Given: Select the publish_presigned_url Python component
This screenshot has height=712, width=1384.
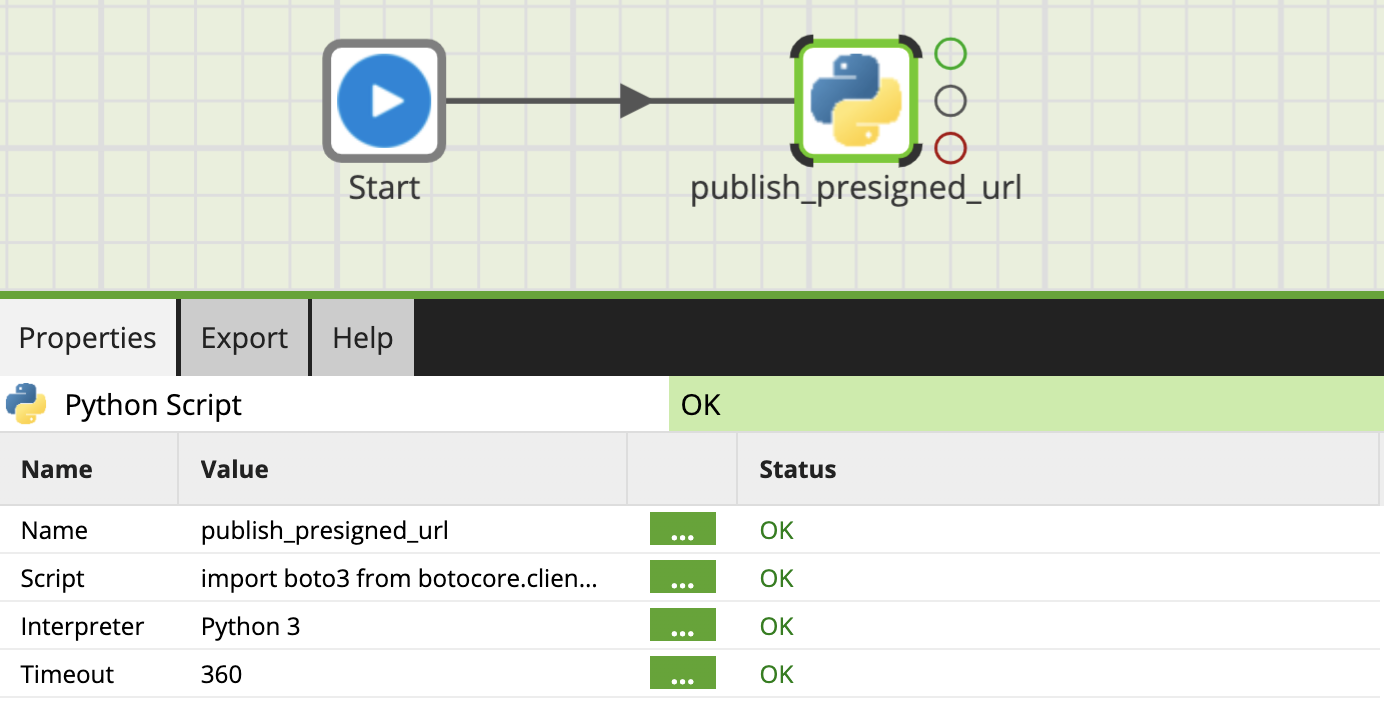Looking at the screenshot, I should click(x=855, y=101).
